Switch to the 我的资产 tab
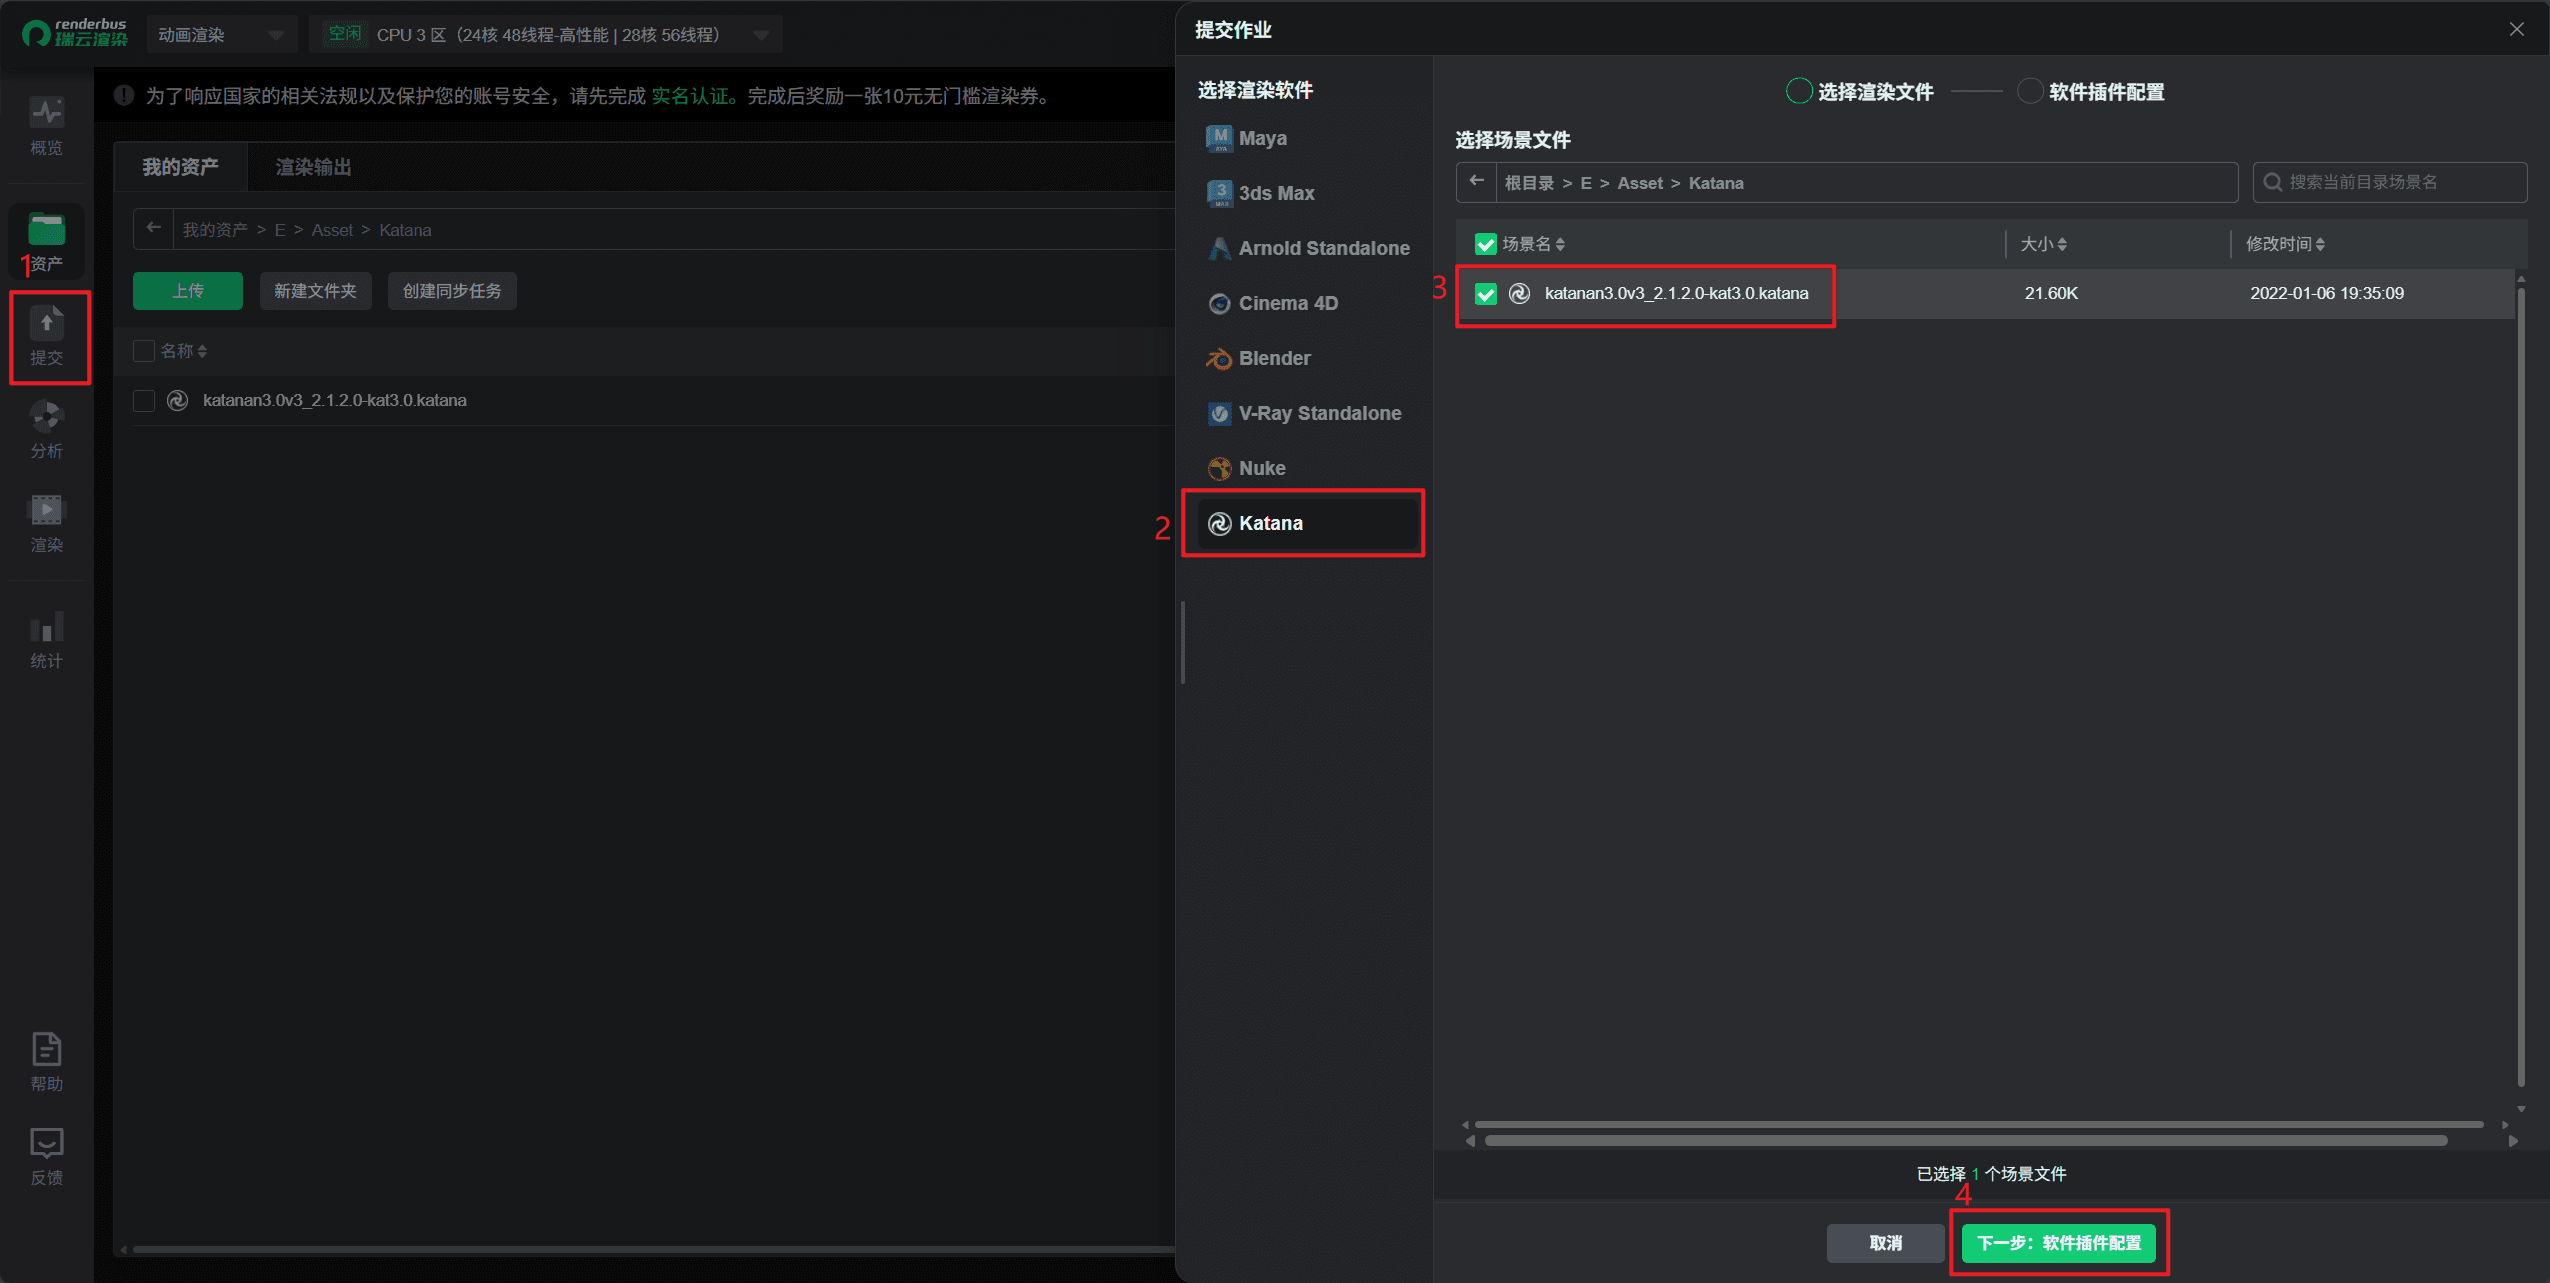The height and width of the screenshot is (1283, 2550). pos(180,167)
